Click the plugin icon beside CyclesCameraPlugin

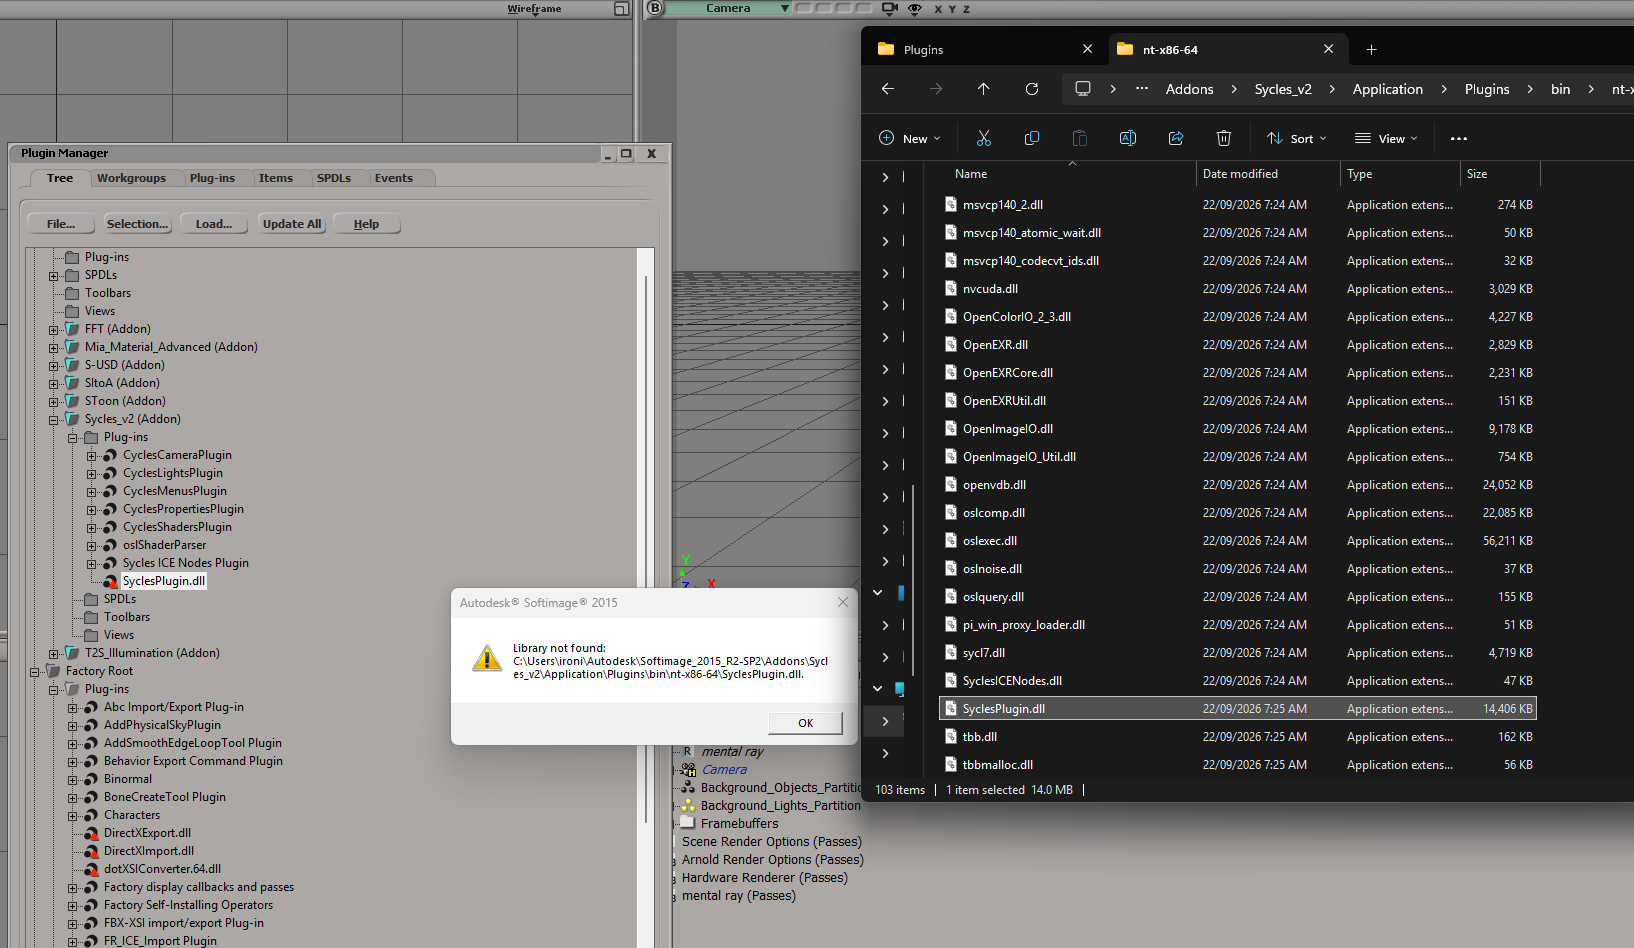click(x=110, y=455)
